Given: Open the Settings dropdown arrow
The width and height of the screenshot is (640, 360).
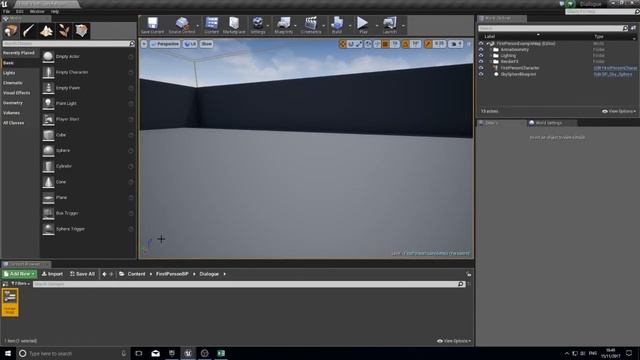Looking at the screenshot, I should pos(268,26).
